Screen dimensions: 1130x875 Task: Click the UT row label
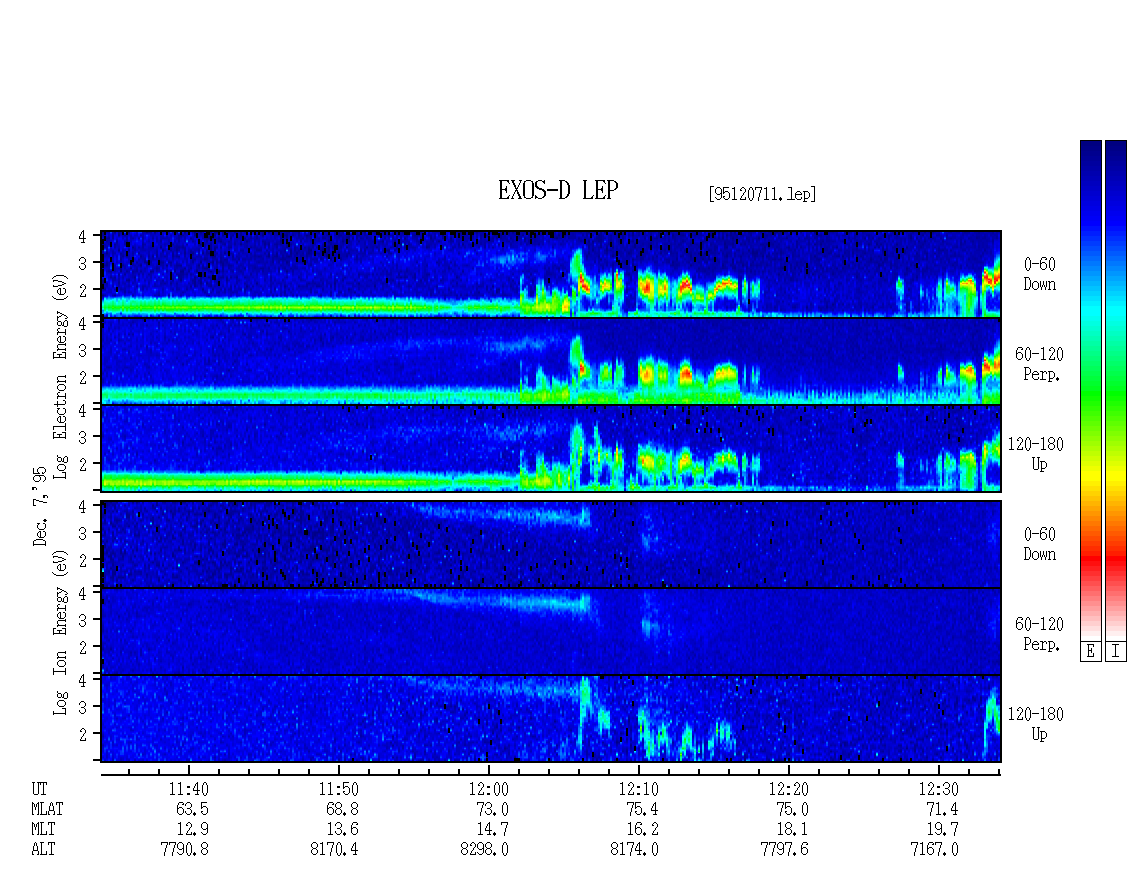click(x=39, y=789)
